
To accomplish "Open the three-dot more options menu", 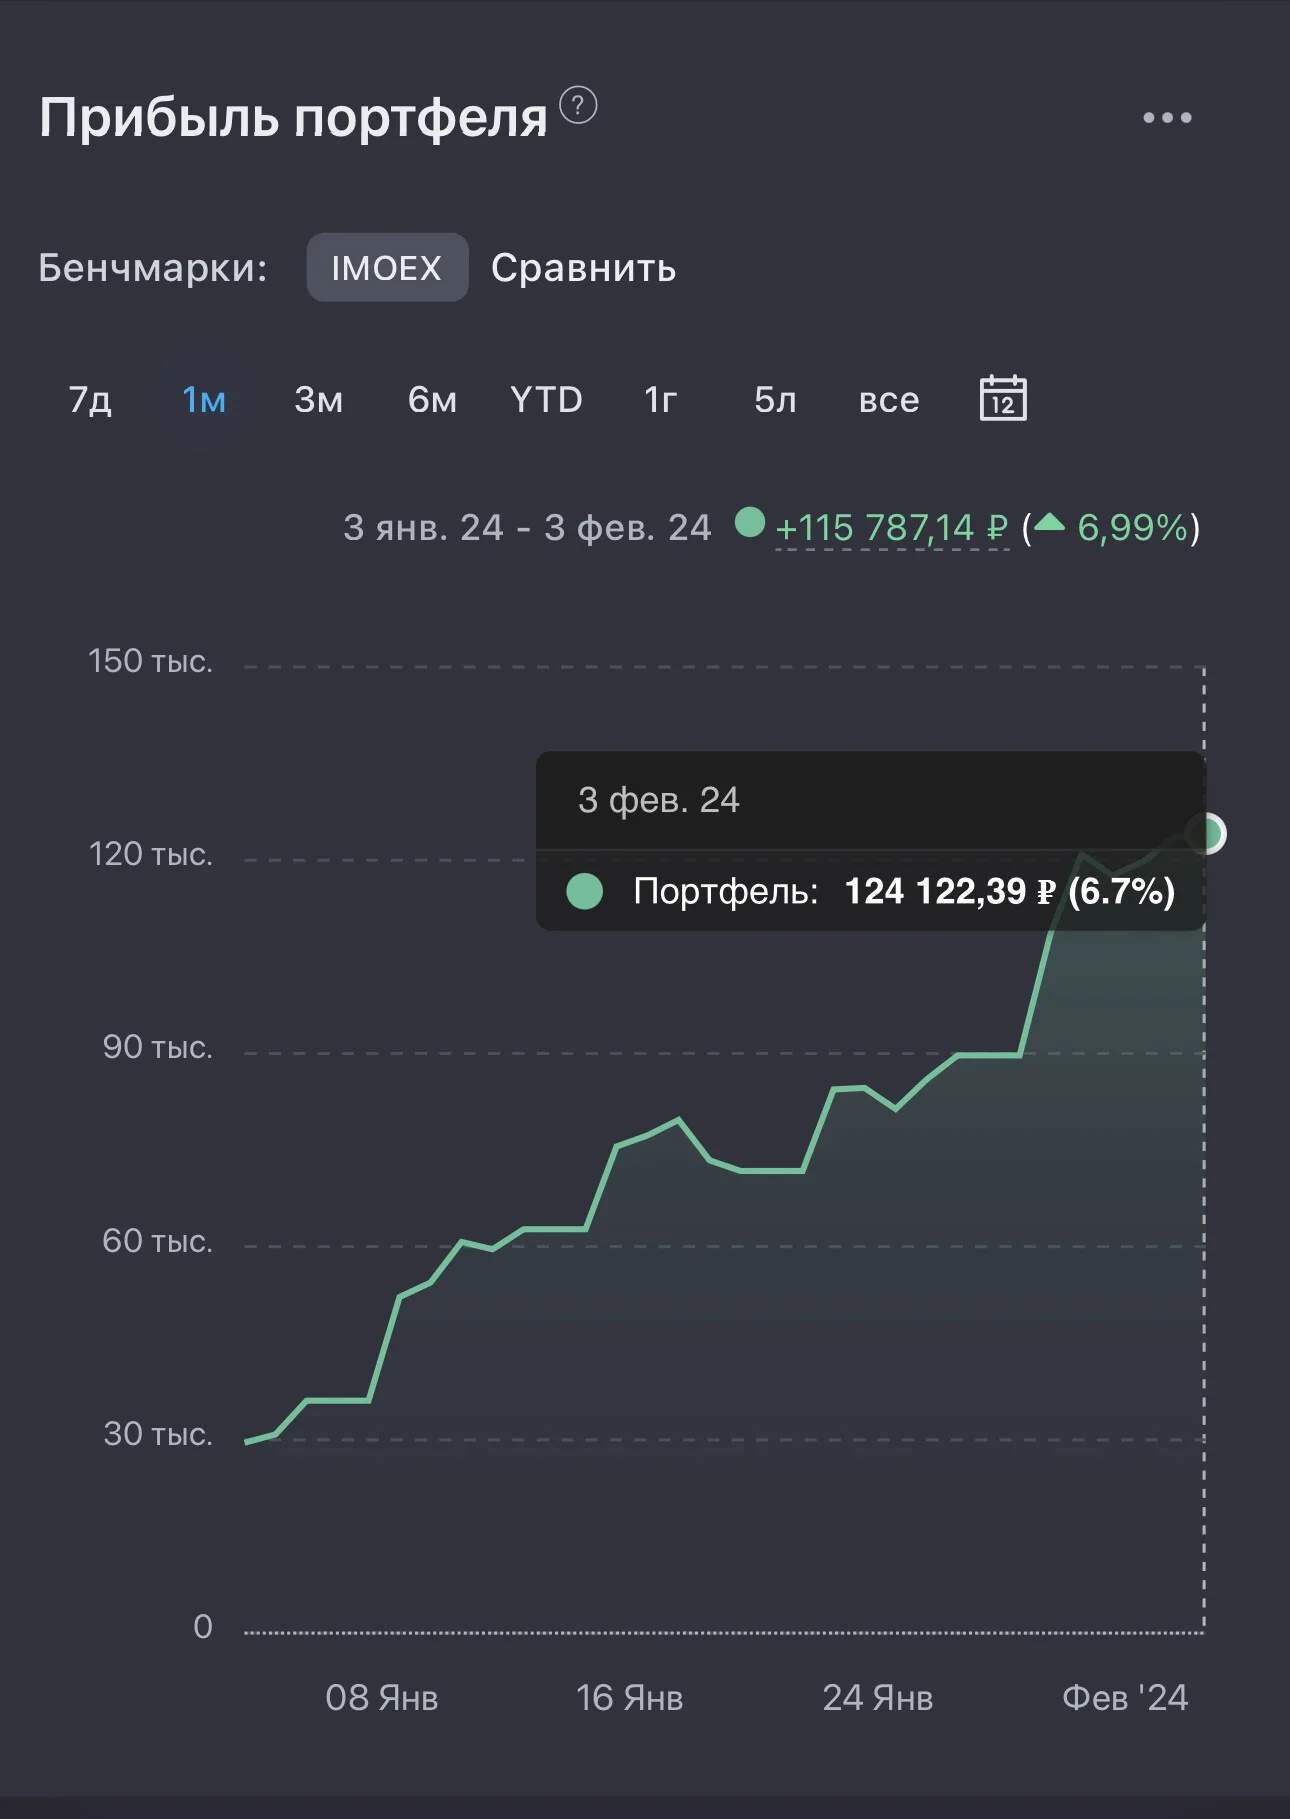I will coord(1167,118).
